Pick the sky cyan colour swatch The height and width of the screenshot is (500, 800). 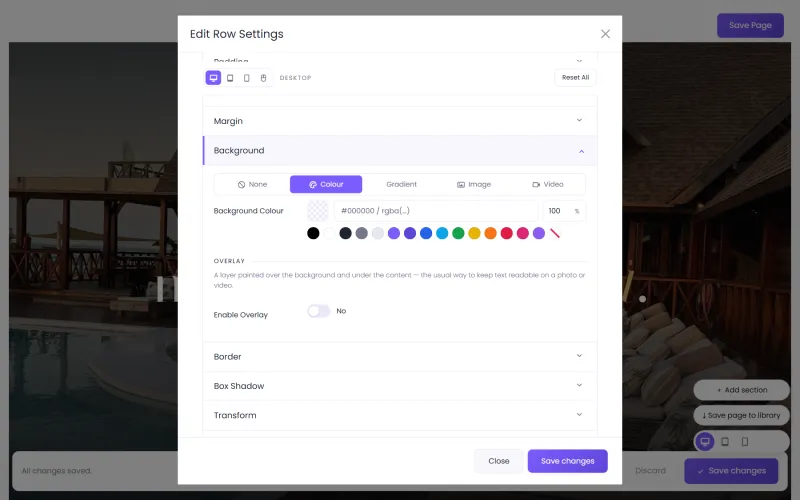tap(442, 233)
